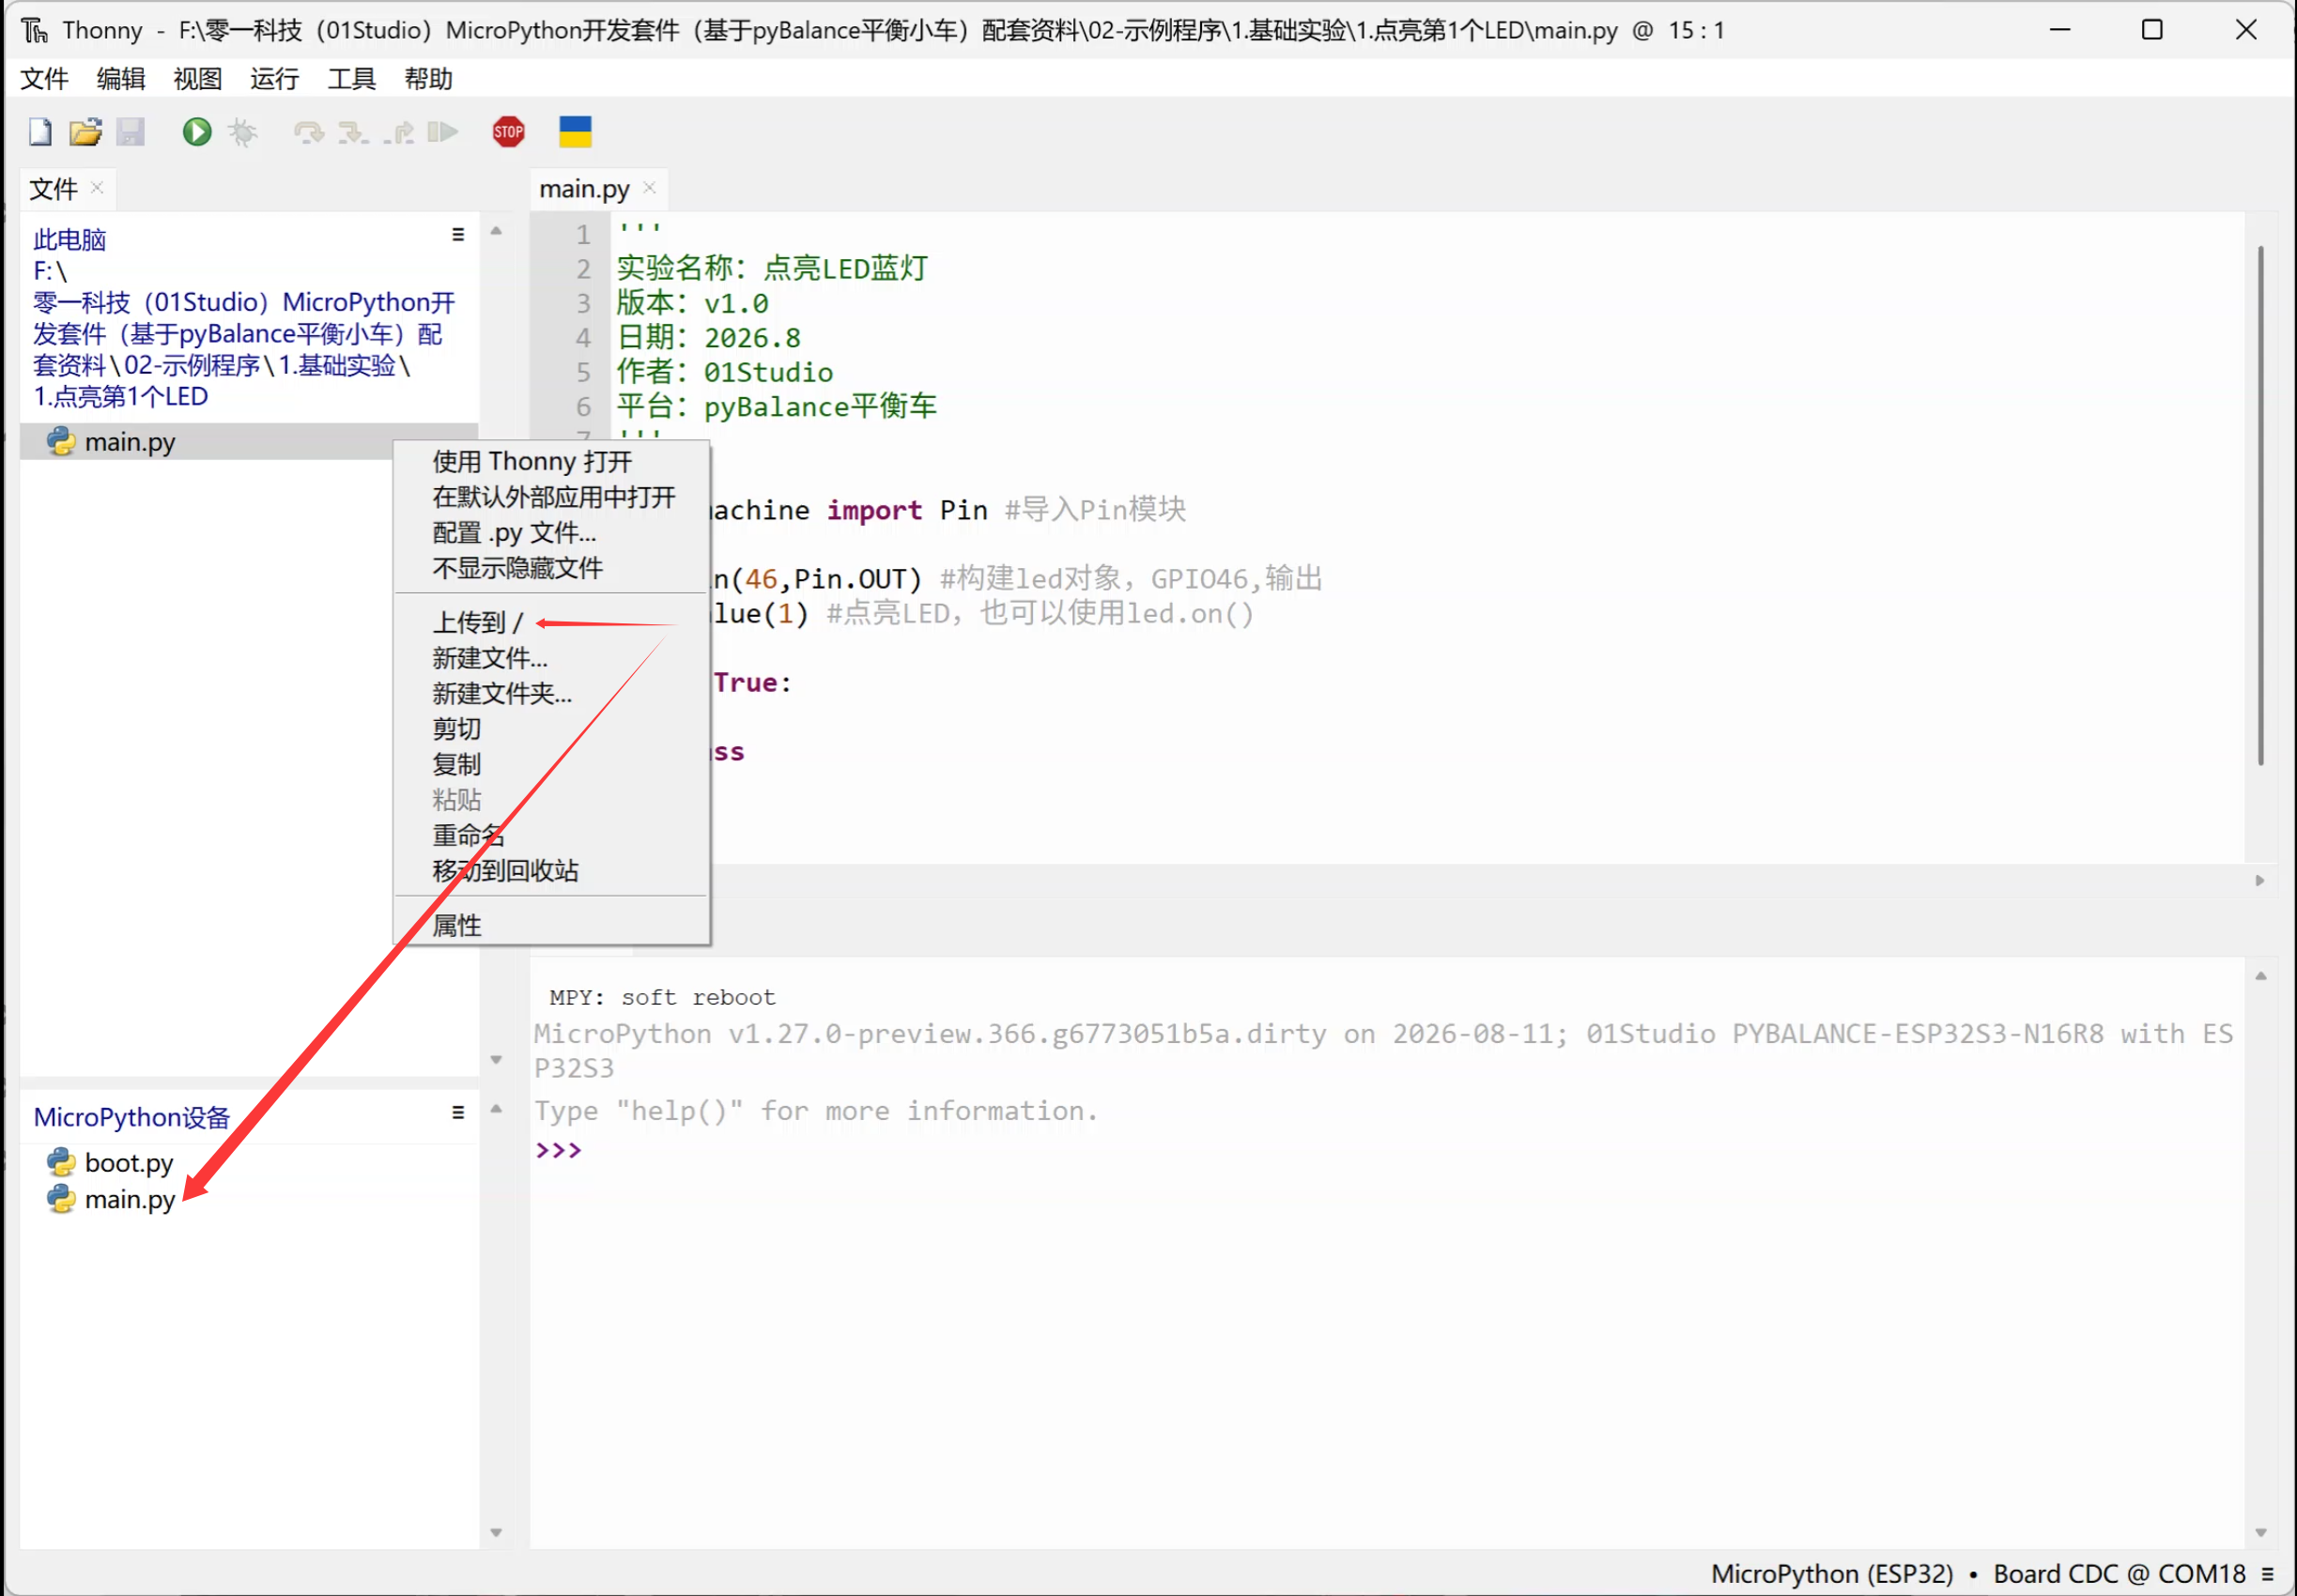Click the 'MPY: soft reboot' shell text
Screen dimensions: 2297x1596
pyautogui.click(x=662, y=997)
